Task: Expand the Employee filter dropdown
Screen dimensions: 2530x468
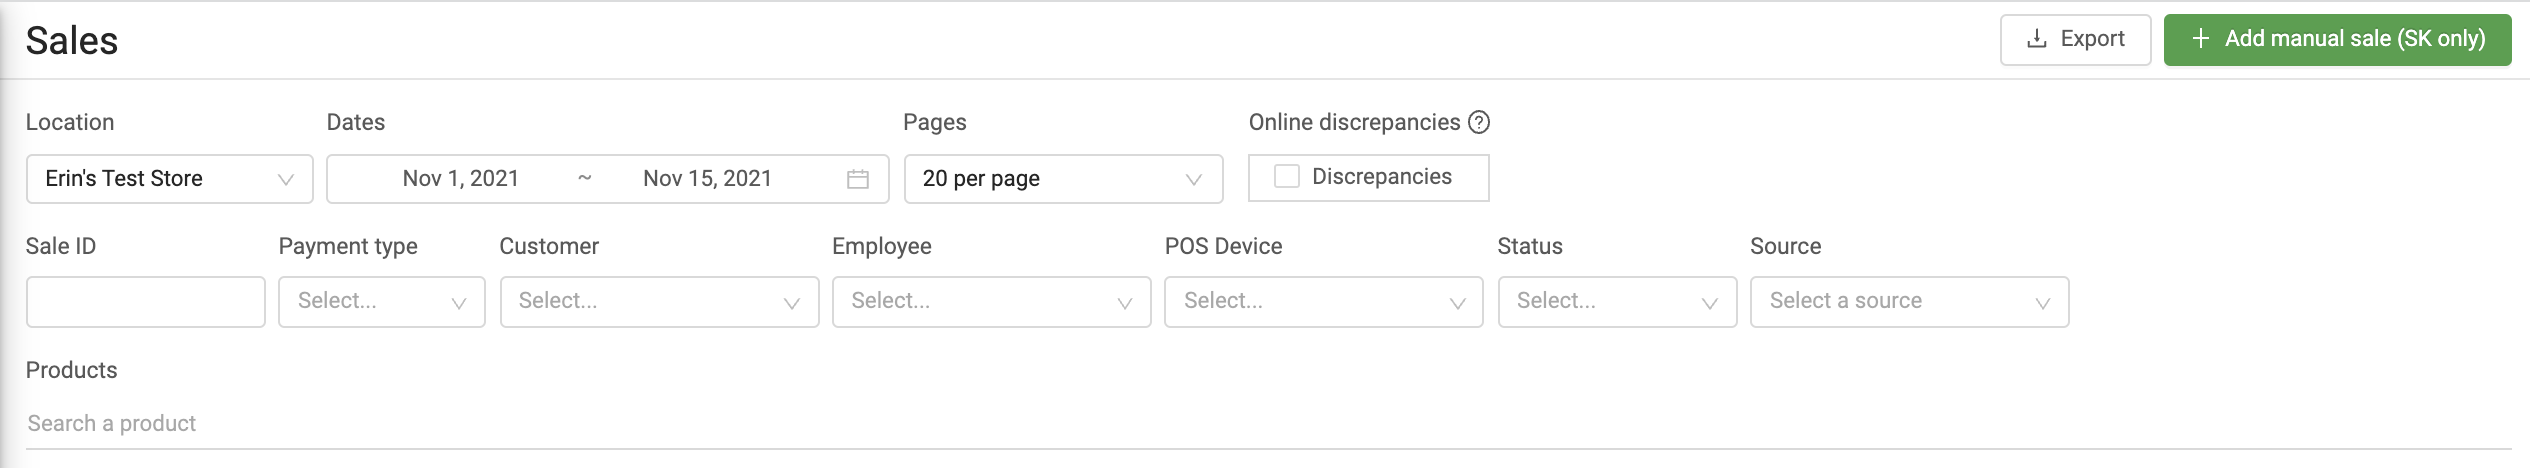Action: [x=991, y=302]
